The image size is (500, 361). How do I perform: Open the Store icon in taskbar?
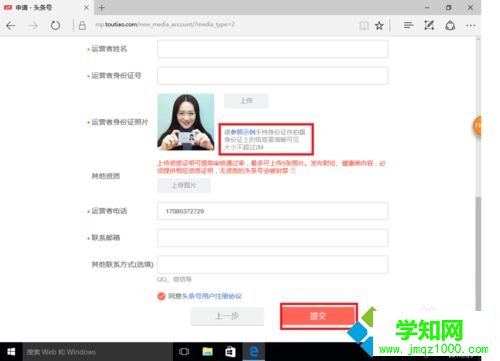(x=230, y=352)
